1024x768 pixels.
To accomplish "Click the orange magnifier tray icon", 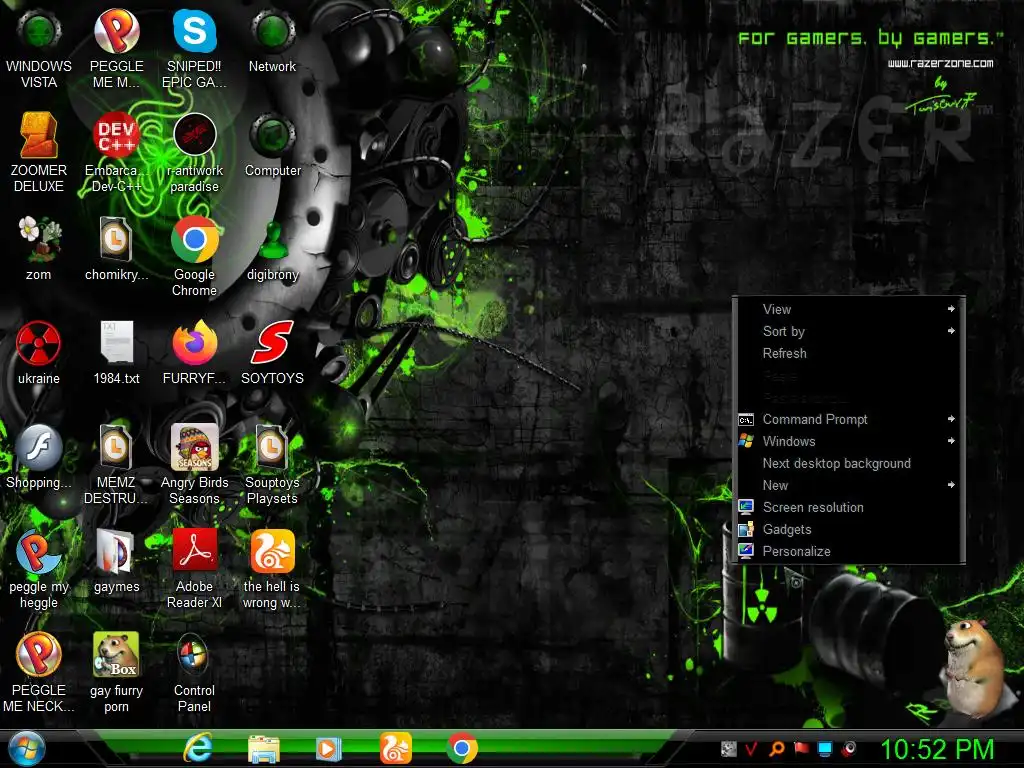I will pos(776,748).
